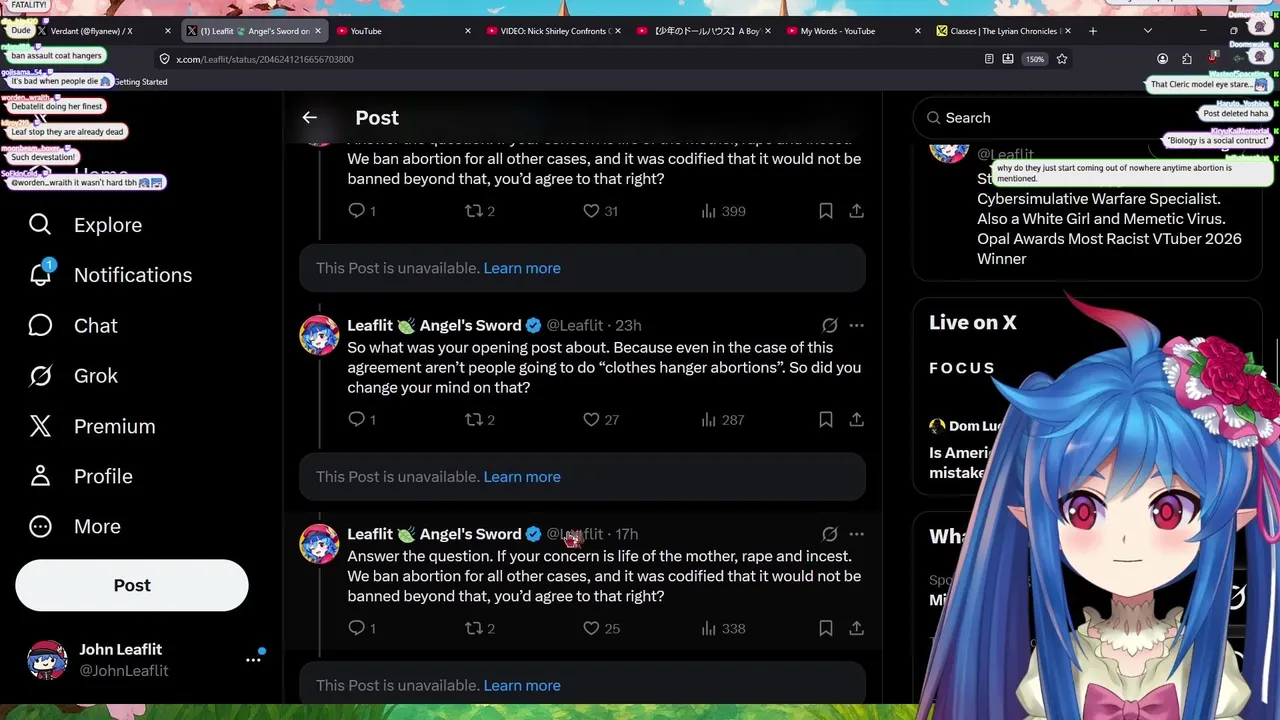Switch to the Nick Shirley video tab
The width and height of the screenshot is (1280, 720).
(x=554, y=31)
